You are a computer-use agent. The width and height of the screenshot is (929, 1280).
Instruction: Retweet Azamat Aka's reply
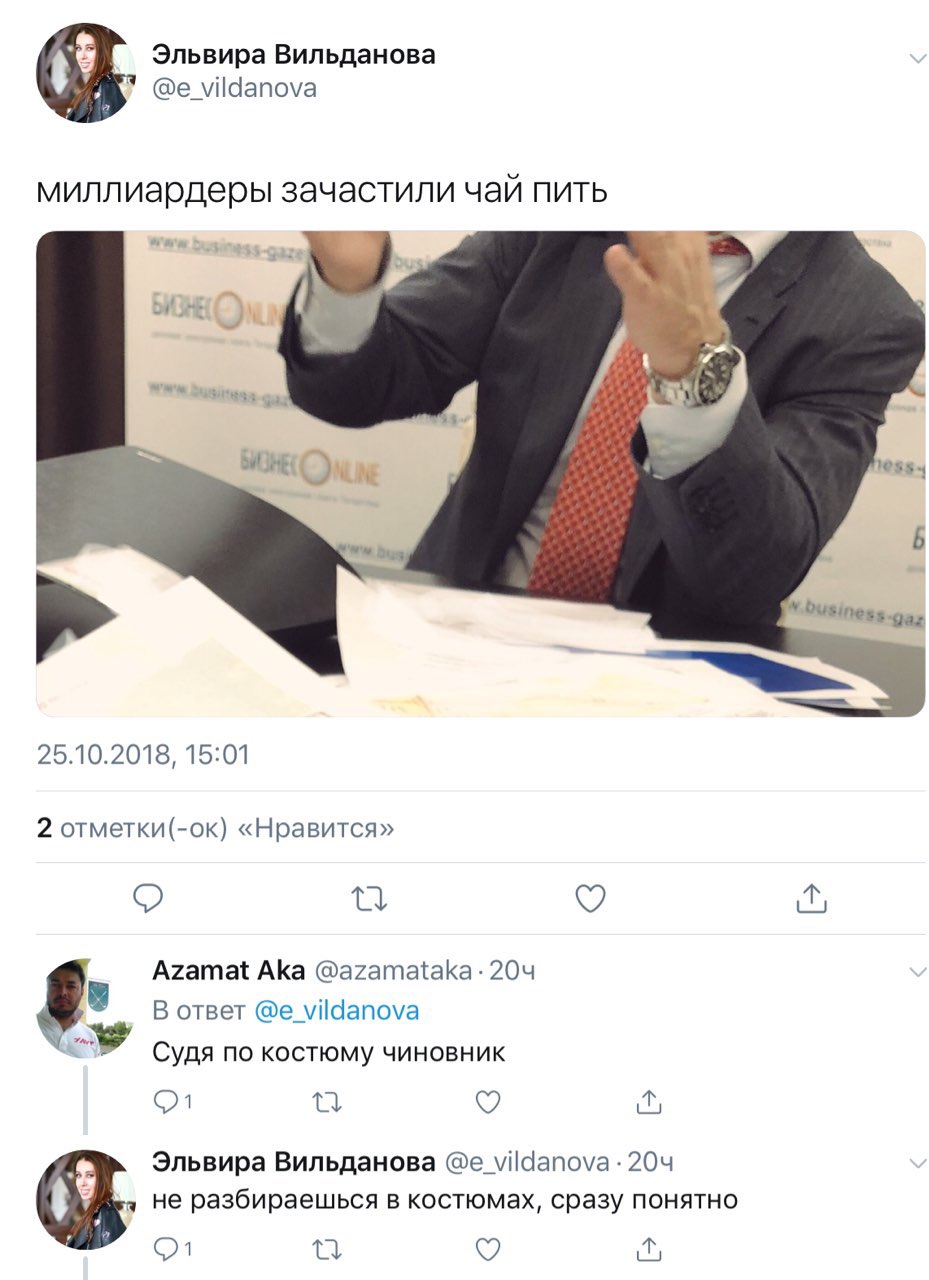[327, 1102]
